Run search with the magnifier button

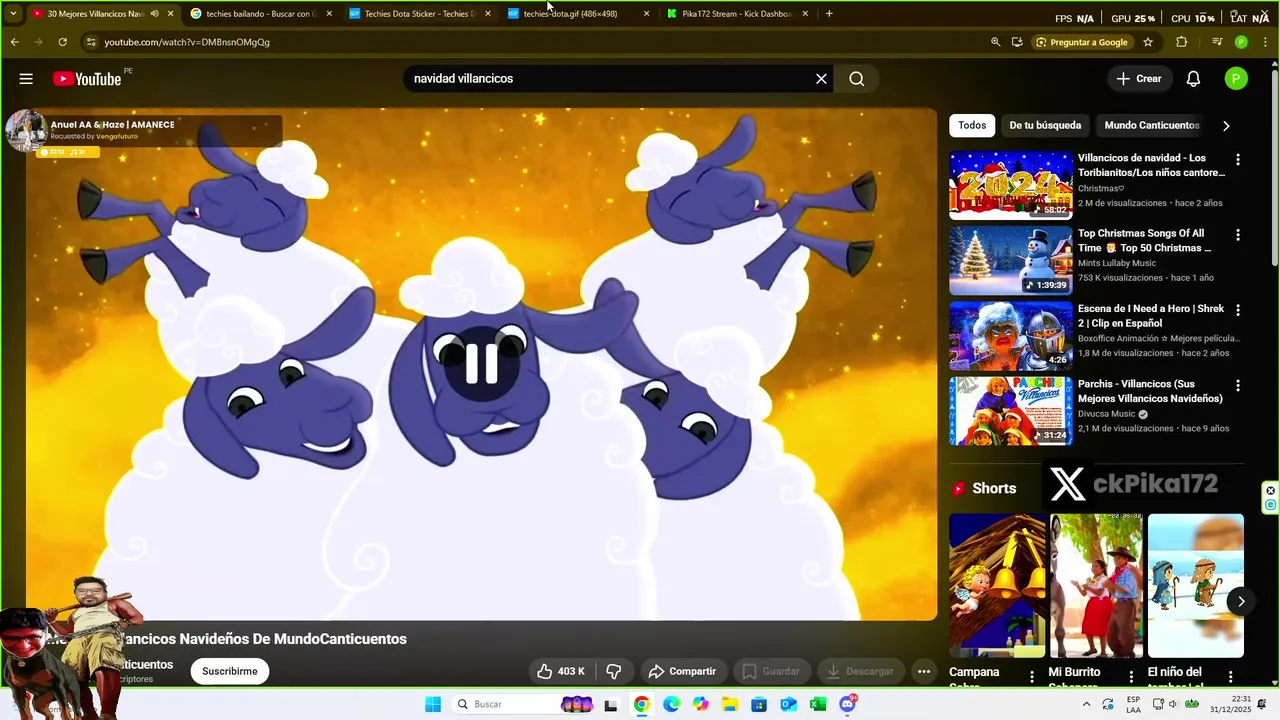pyautogui.click(x=857, y=79)
